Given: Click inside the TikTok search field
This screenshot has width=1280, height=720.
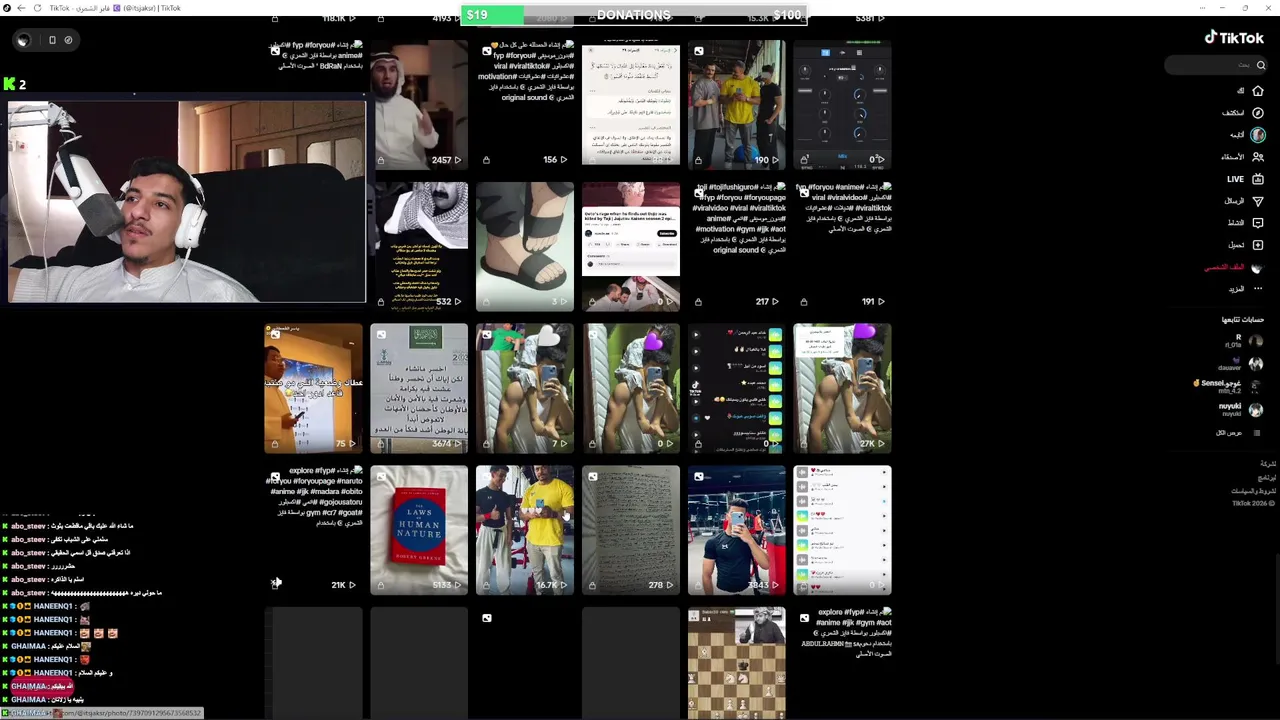Looking at the screenshot, I should (x=1216, y=65).
